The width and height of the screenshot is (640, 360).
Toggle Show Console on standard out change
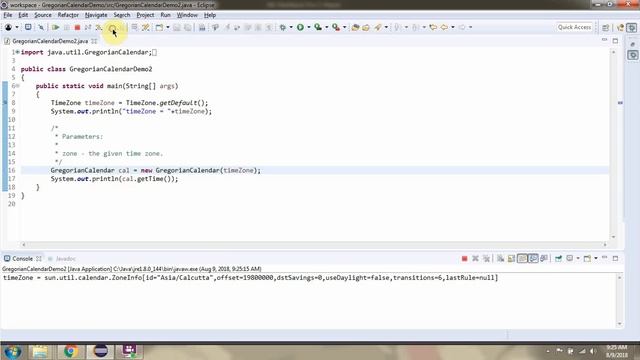(533, 258)
